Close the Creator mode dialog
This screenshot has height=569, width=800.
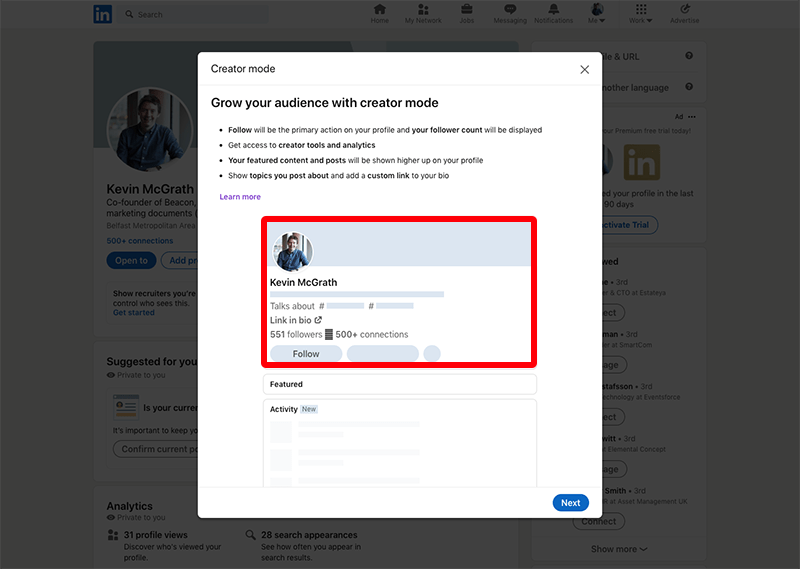click(x=585, y=69)
